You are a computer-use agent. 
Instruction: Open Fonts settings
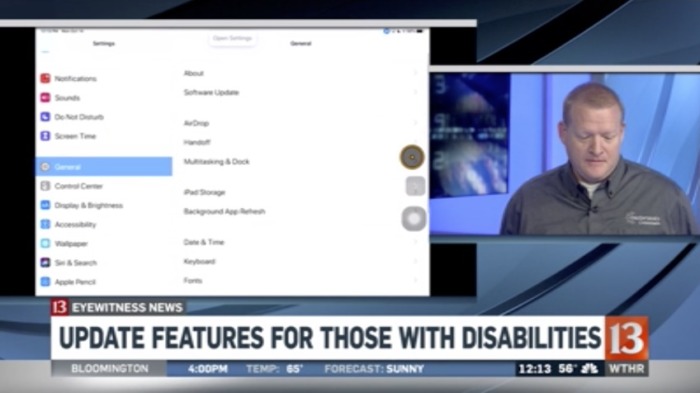301,280
